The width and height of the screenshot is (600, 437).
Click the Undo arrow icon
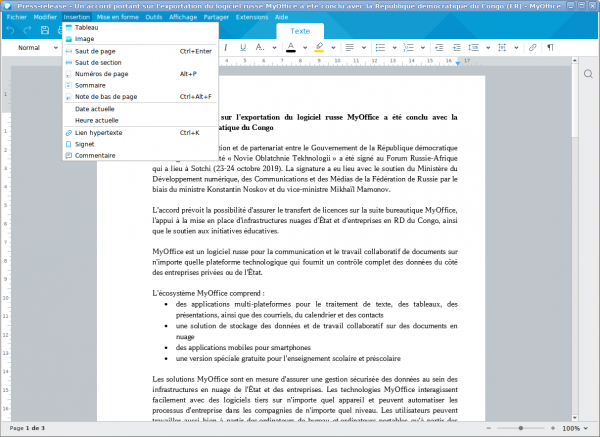pyautogui.click(x=10, y=31)
